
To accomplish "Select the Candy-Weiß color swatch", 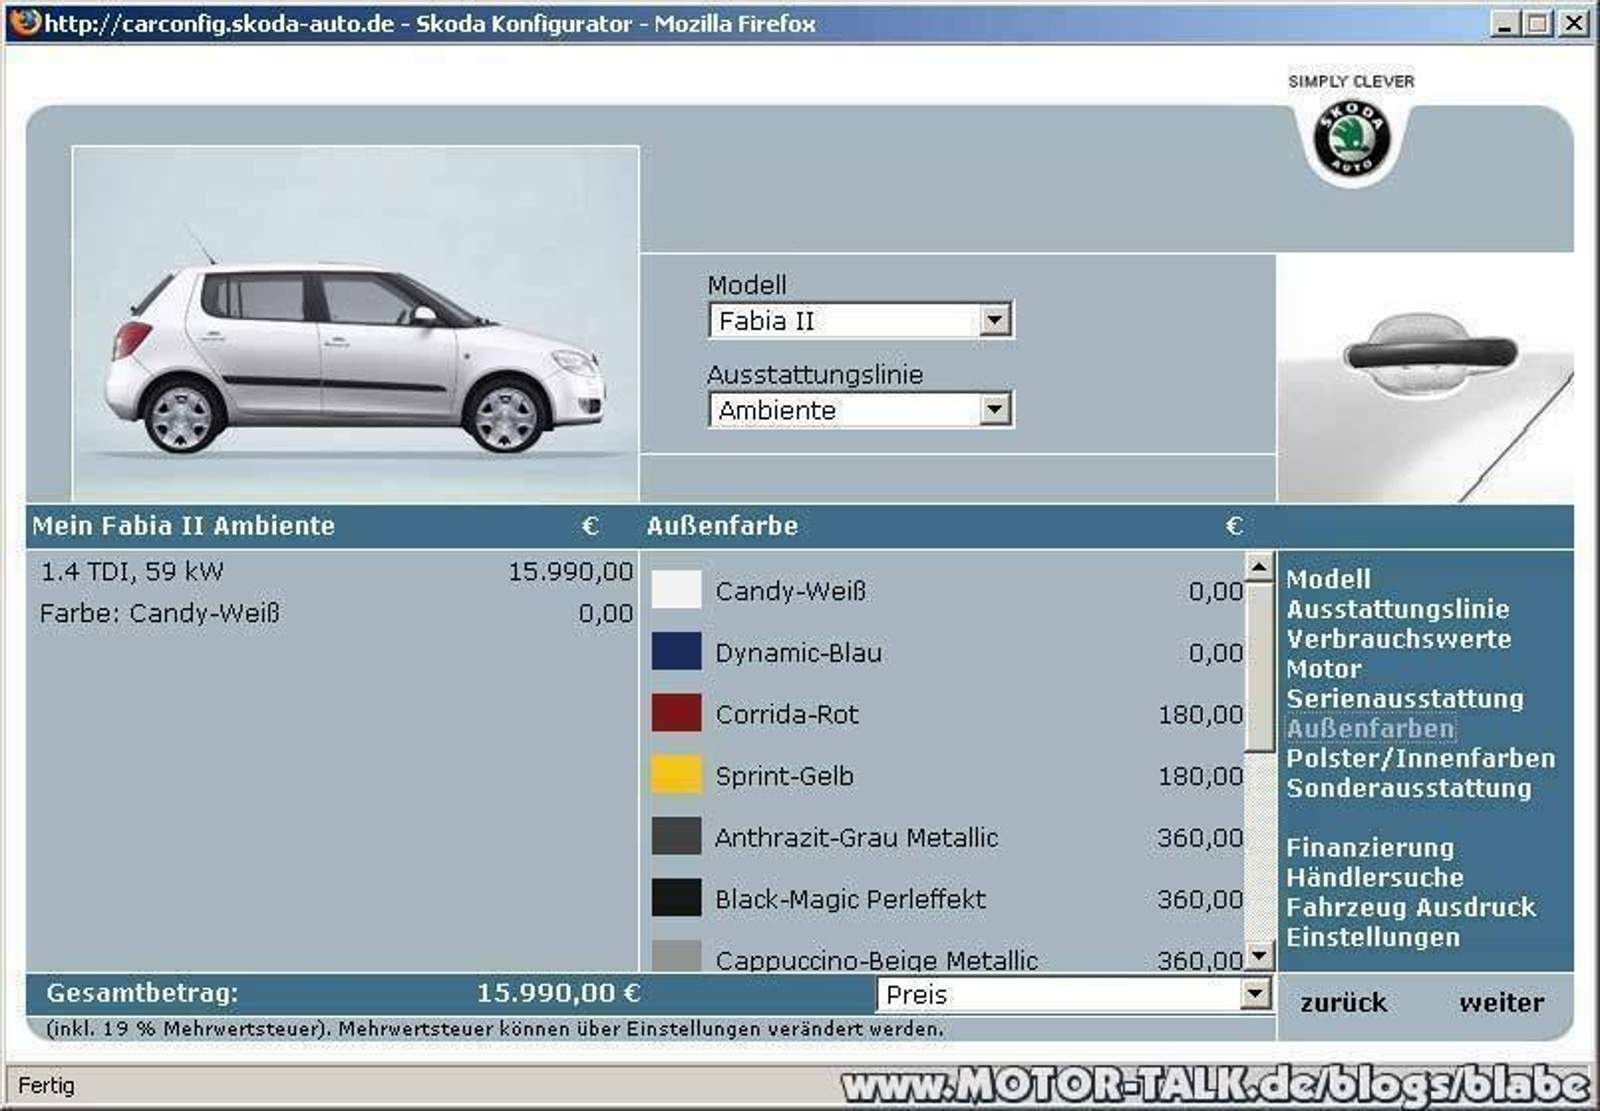I will tap(676, 590).
